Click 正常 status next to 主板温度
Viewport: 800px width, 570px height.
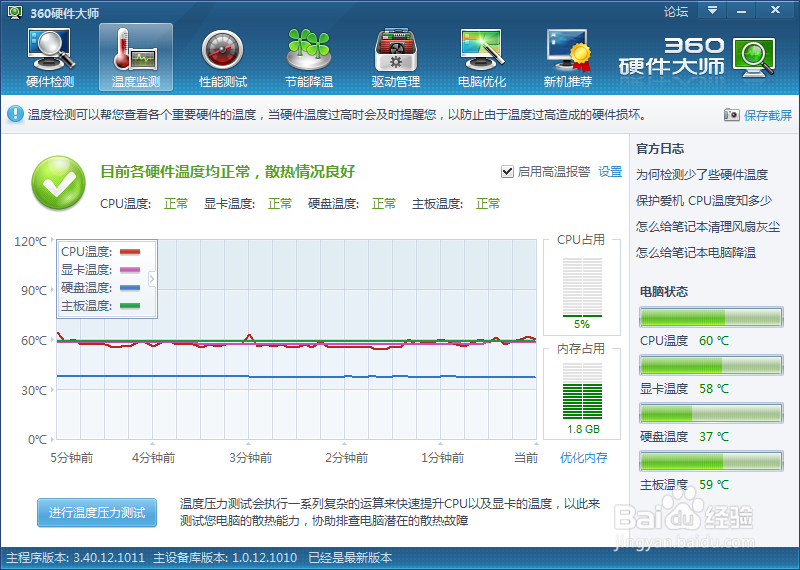(488, 204)
